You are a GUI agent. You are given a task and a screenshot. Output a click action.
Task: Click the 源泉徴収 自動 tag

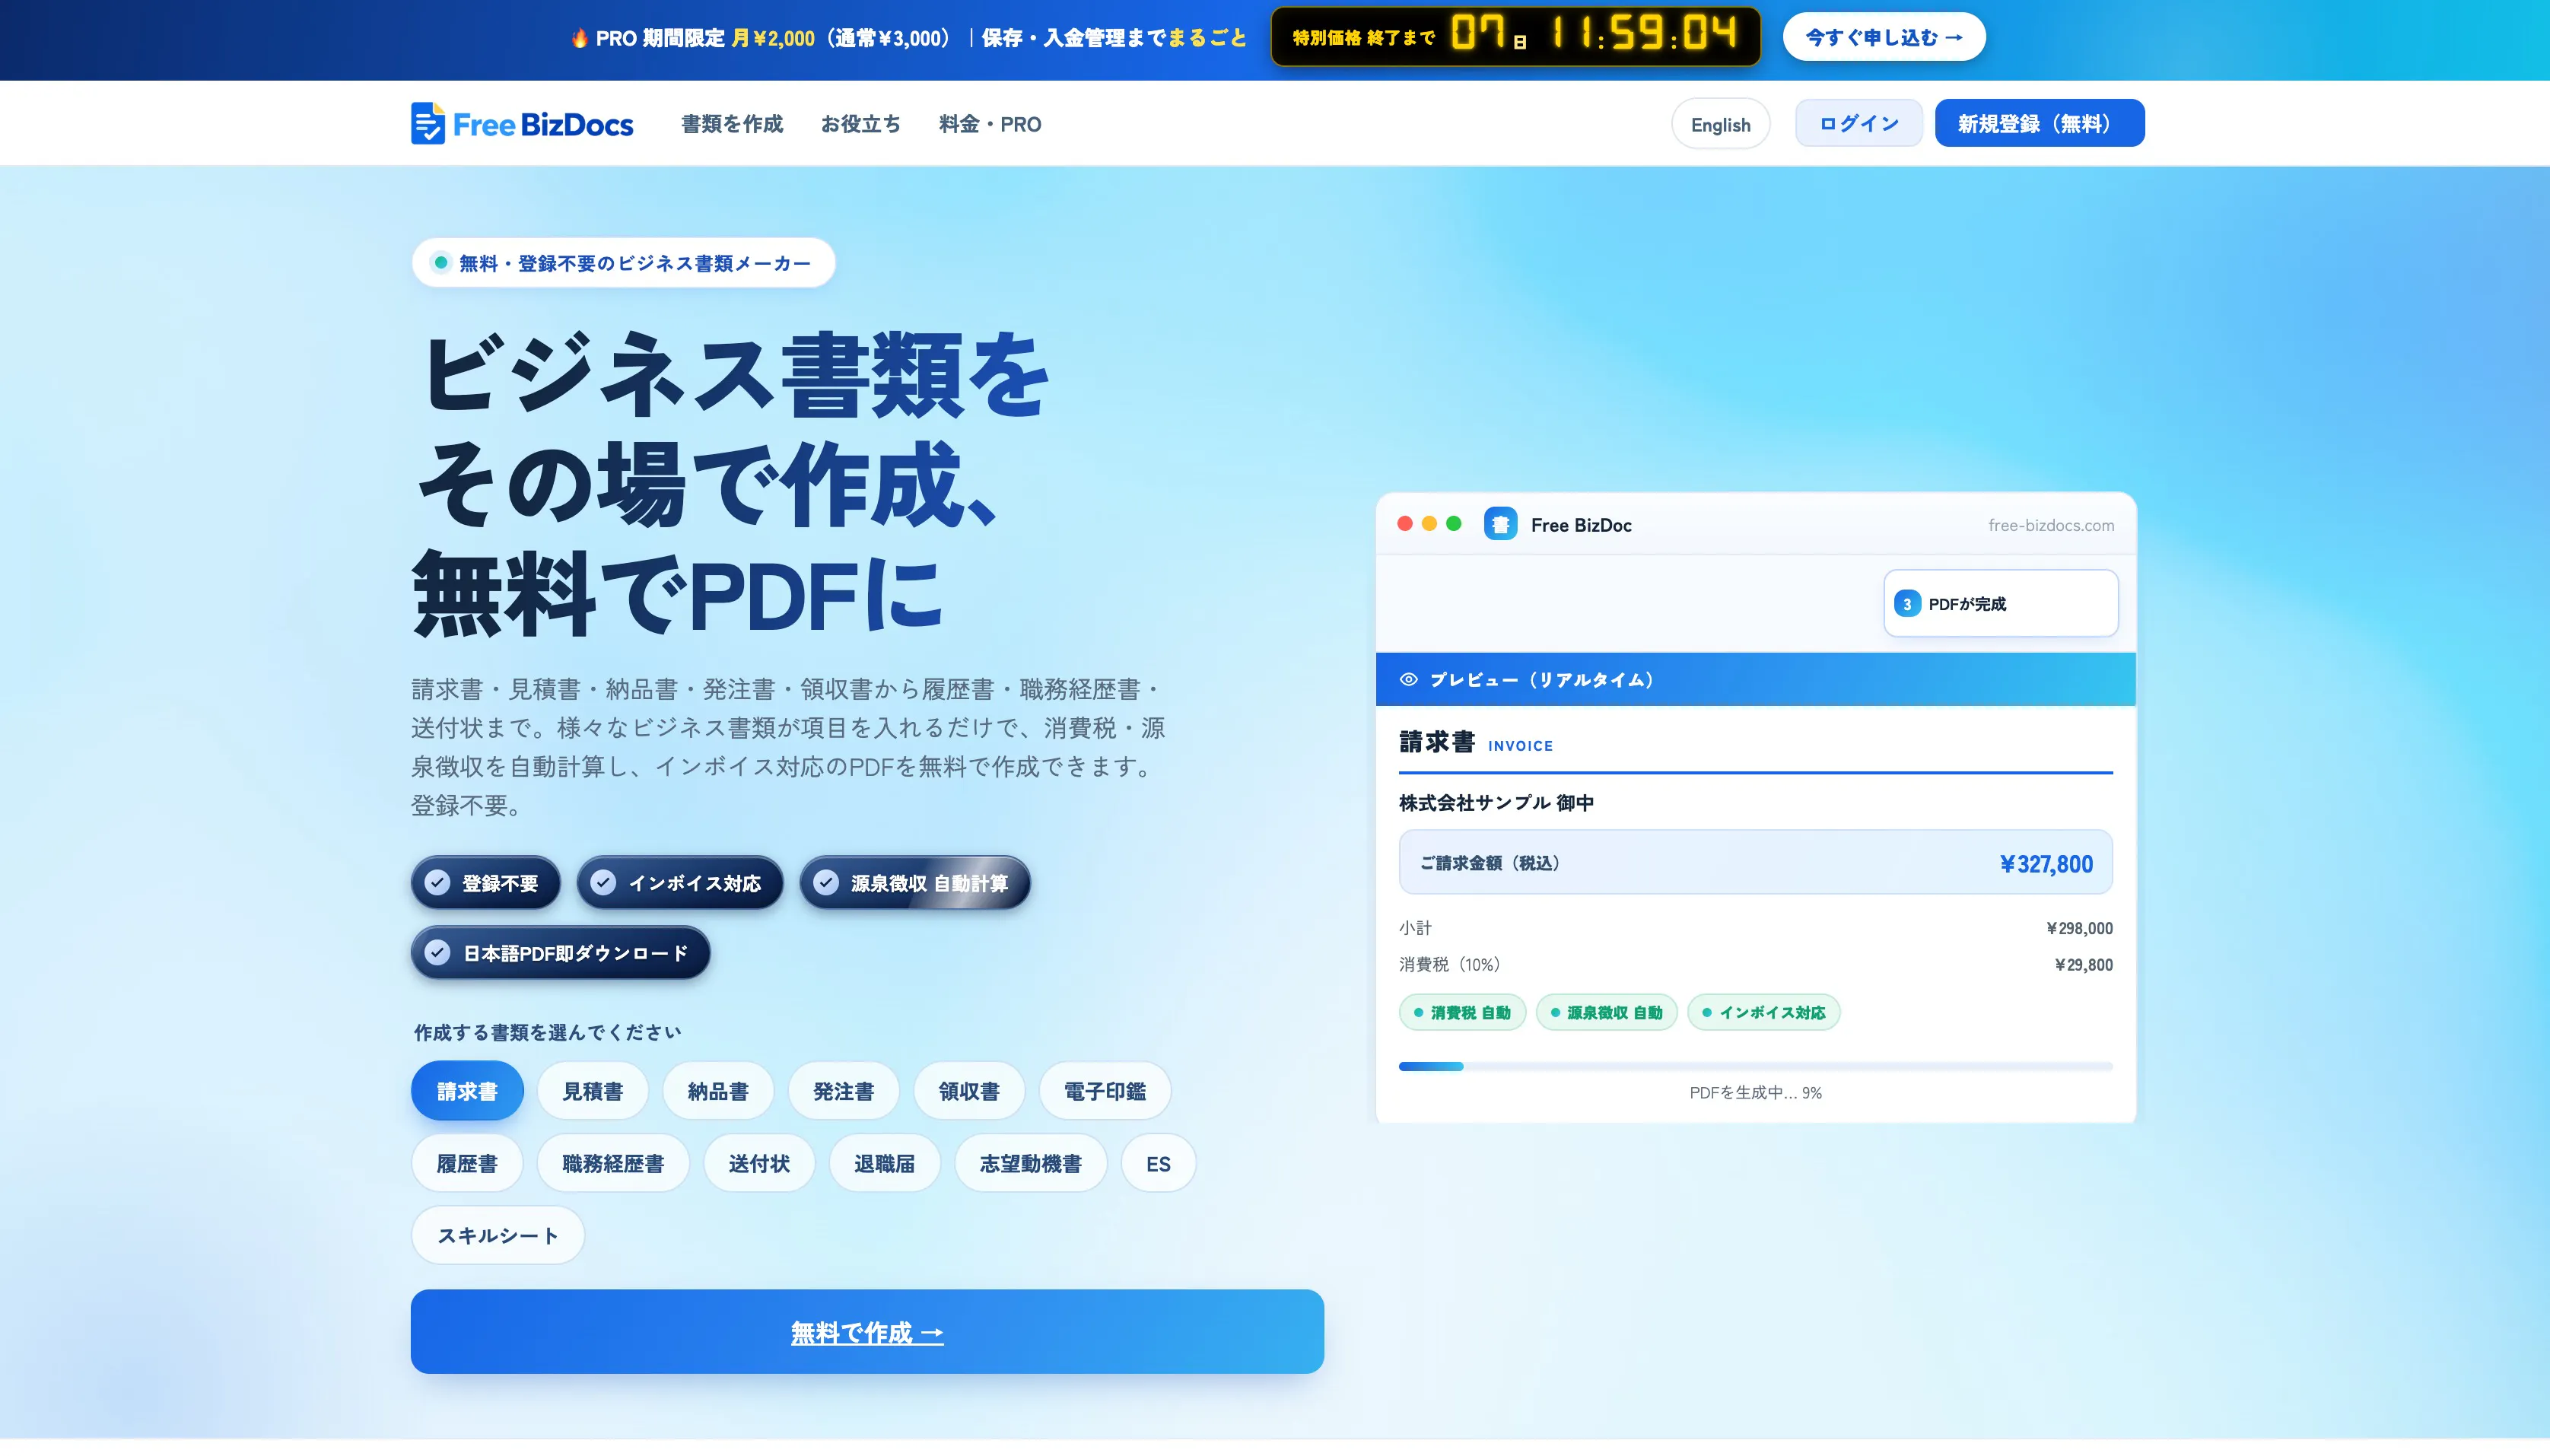(x=1606, y=1012)
